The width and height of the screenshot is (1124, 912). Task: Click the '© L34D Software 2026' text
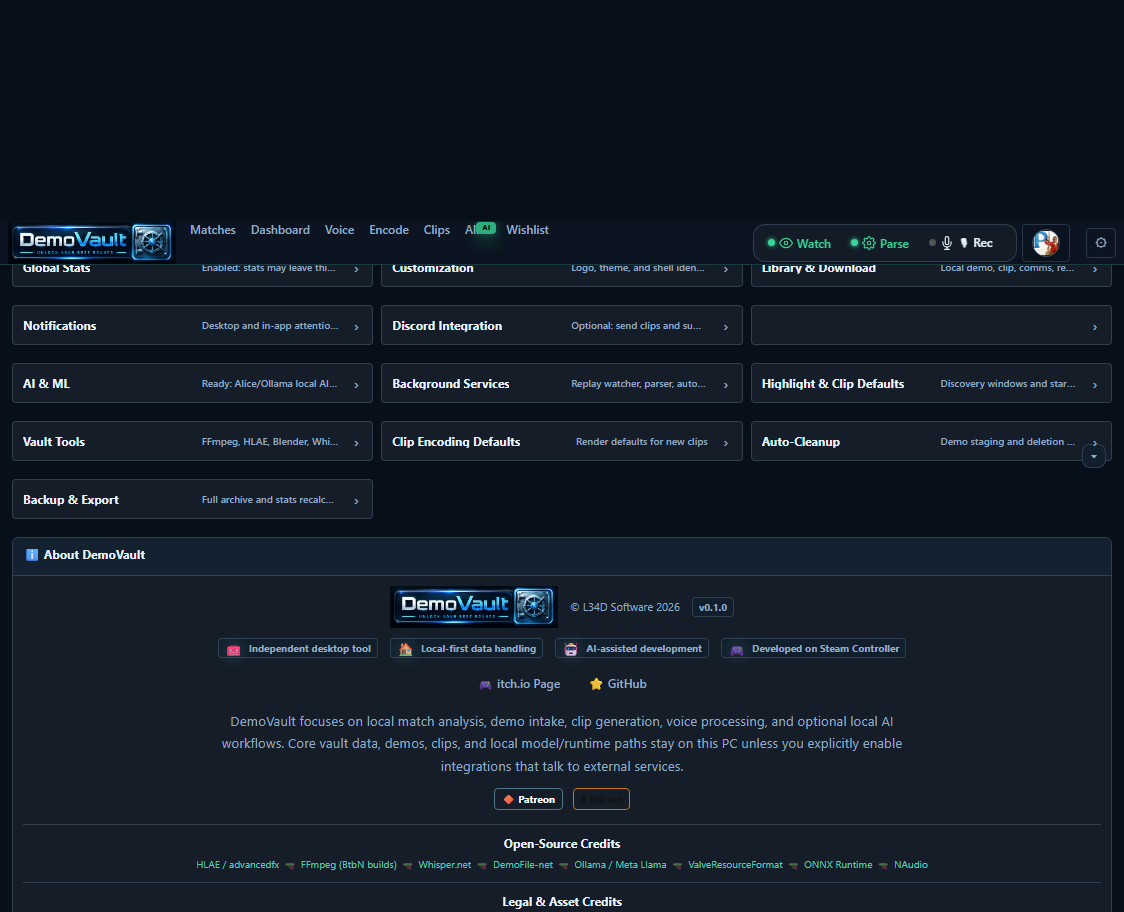(x=625, y=607)
